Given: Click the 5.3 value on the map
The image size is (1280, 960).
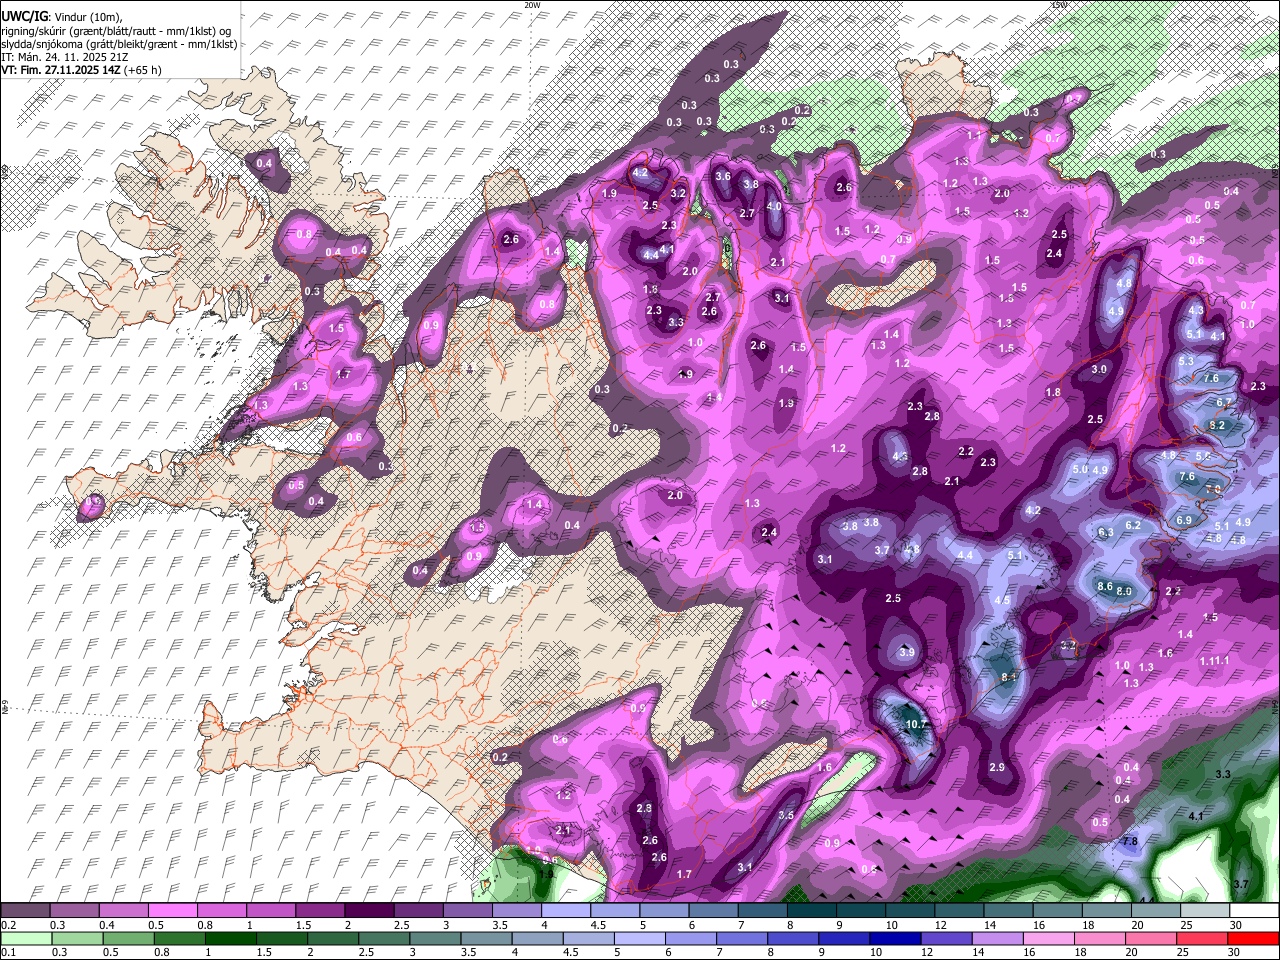Looking at the screenshot, I should (x=1187, y=360).
